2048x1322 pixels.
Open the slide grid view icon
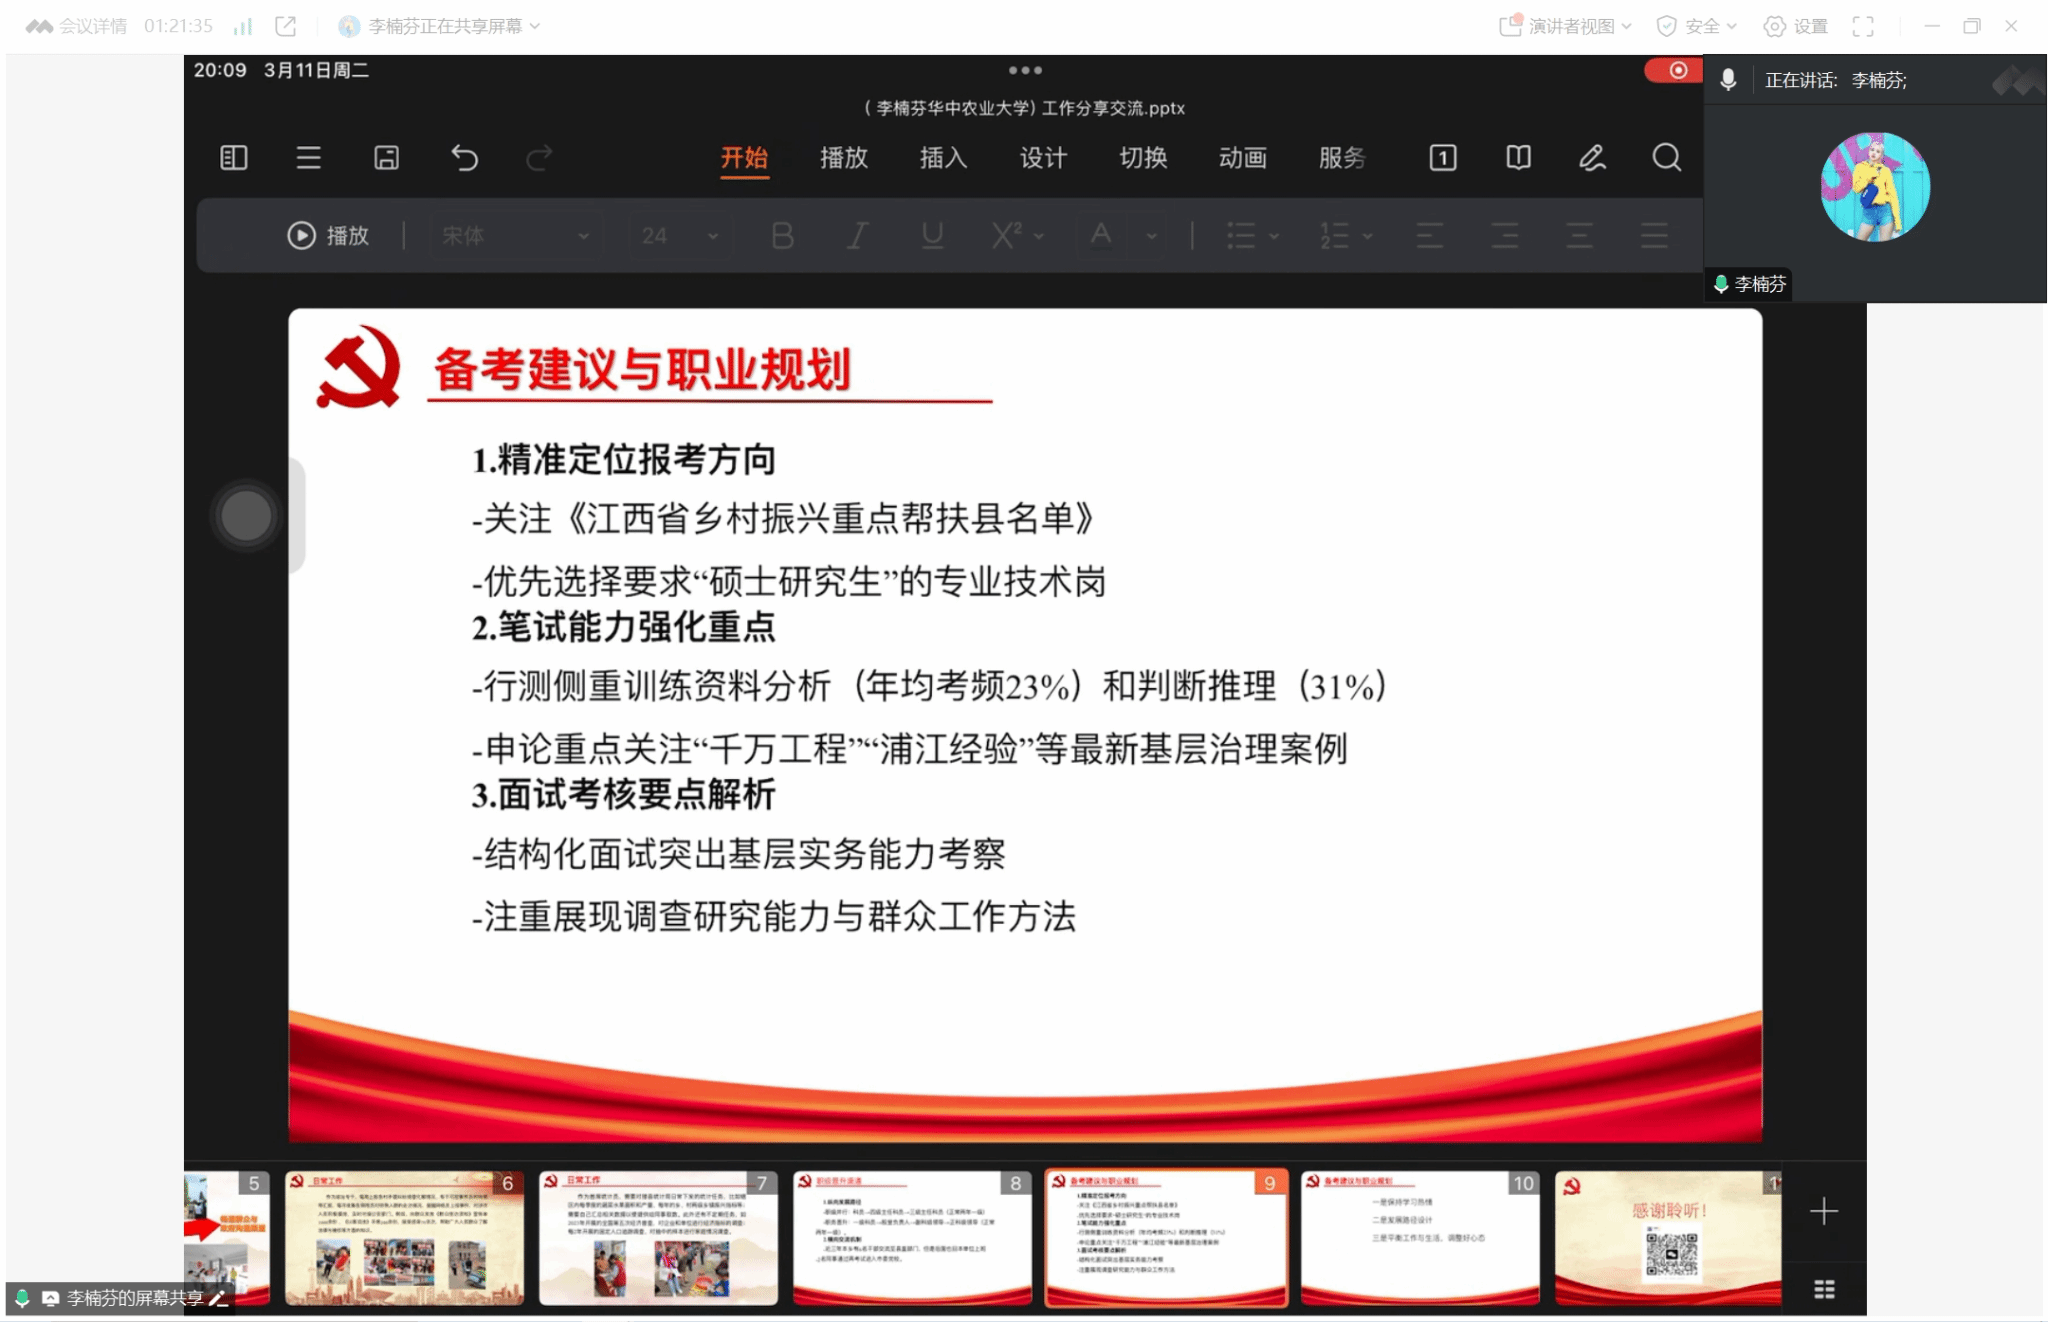[x=1823, y=1289]
